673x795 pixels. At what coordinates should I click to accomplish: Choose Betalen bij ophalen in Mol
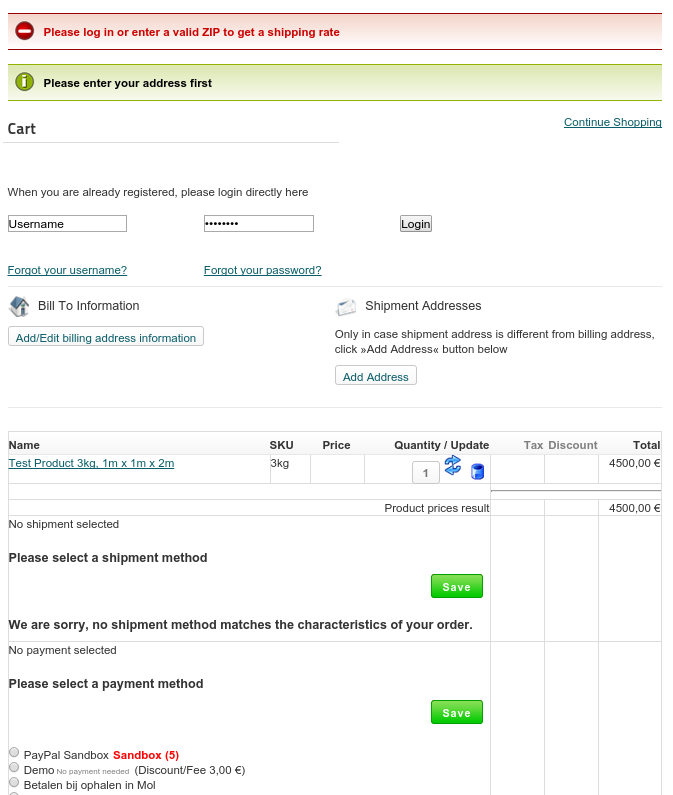(14, 782)
